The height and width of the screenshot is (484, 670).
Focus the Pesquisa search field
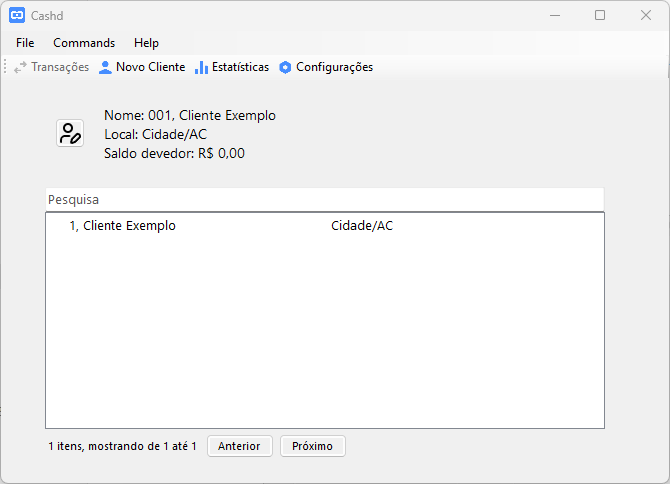coord(325,199)
